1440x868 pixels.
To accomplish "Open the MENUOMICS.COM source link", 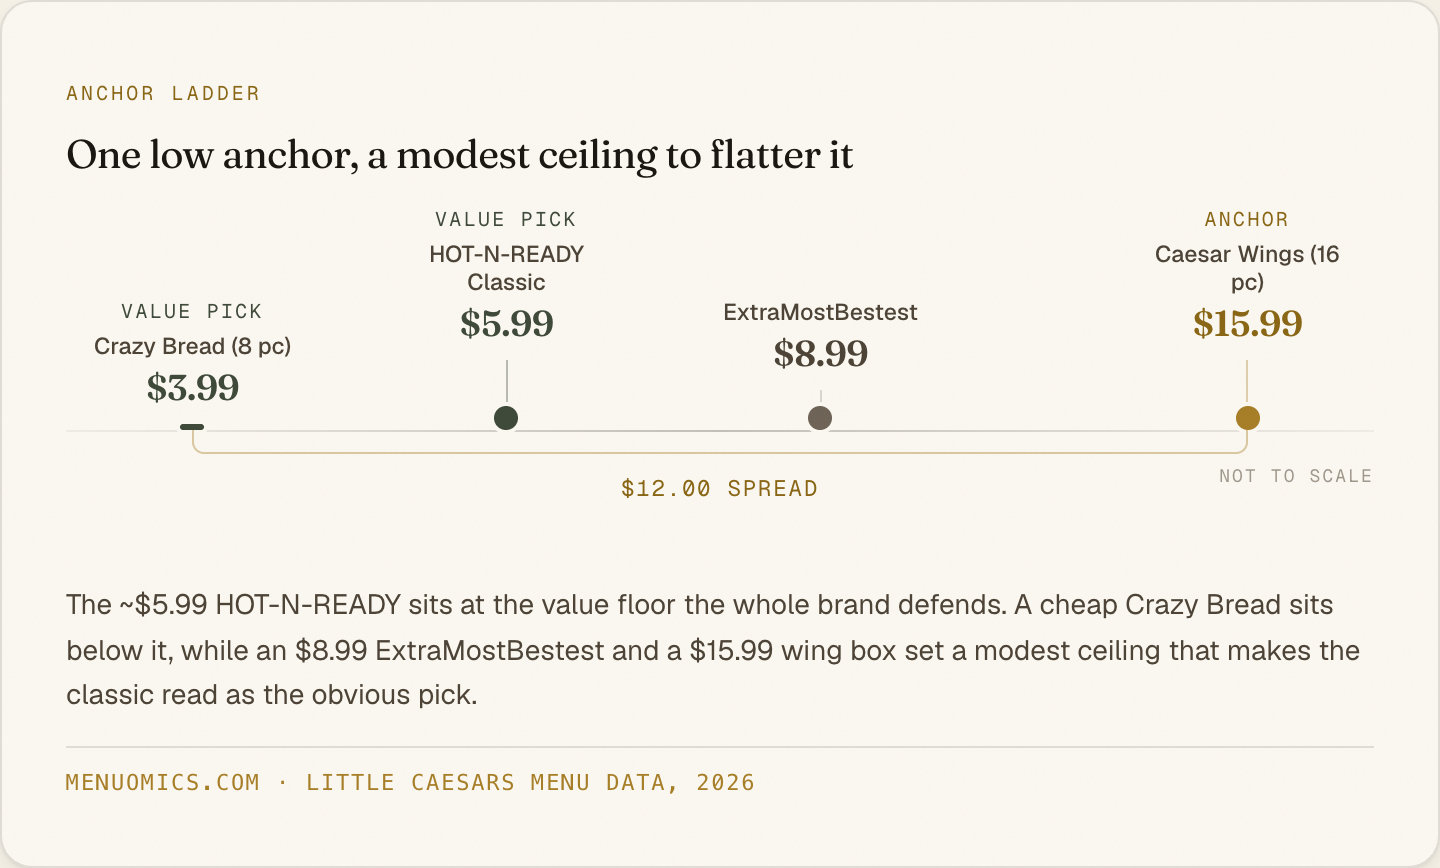I will (163, 782).
